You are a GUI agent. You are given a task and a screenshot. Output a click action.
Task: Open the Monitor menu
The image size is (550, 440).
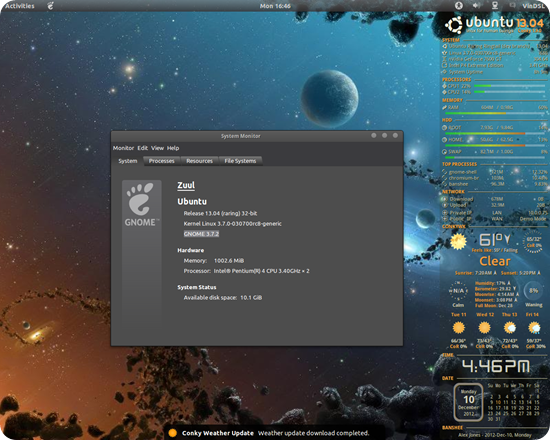click(x=123, y=148)
